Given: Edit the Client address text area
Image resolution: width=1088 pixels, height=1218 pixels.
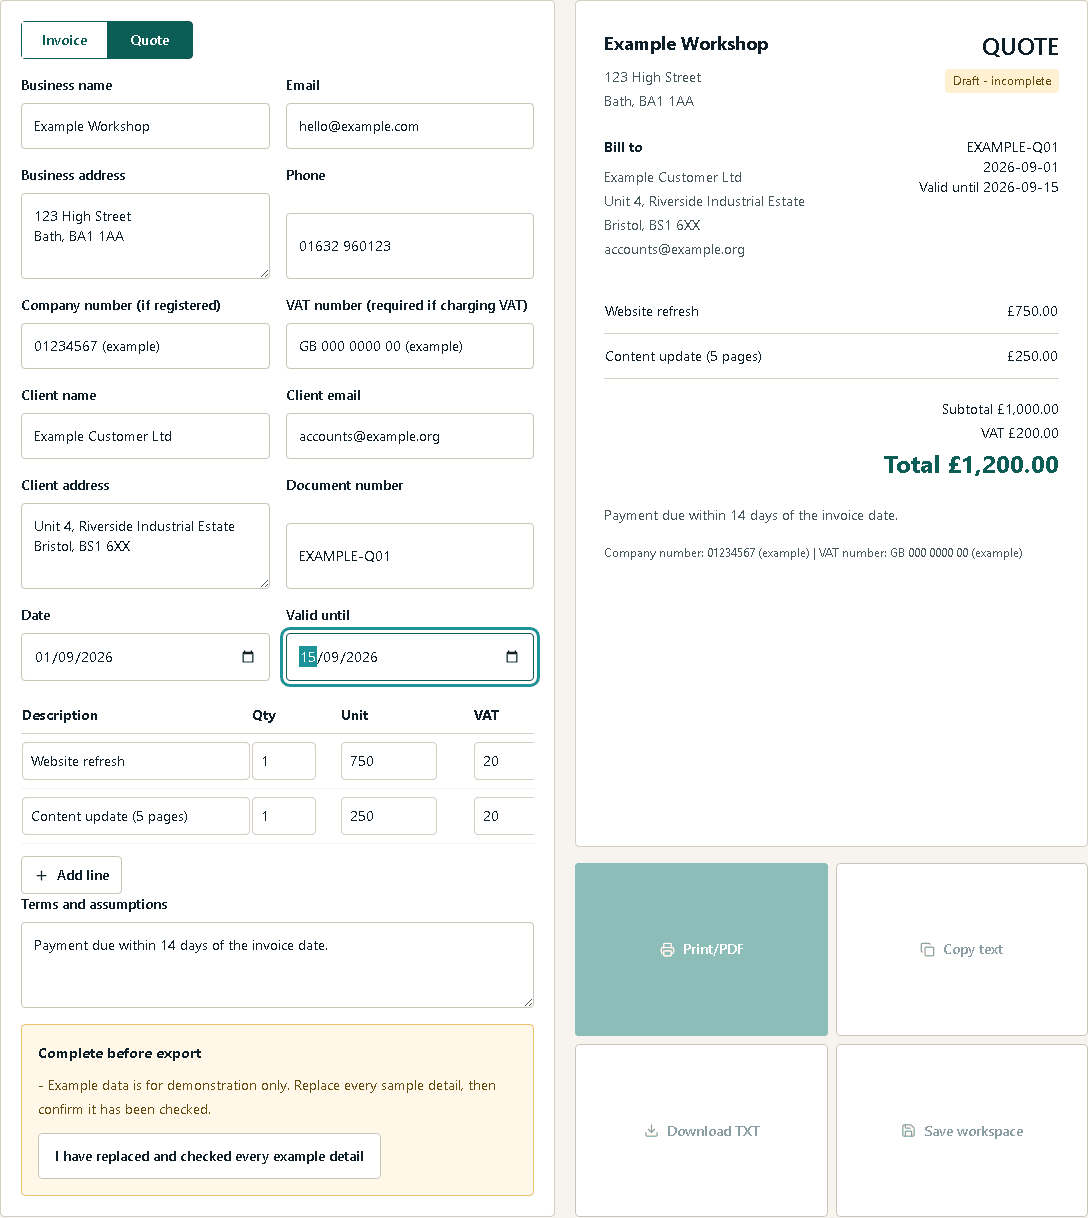Looking at the screenshot, I should coord(146,546).
